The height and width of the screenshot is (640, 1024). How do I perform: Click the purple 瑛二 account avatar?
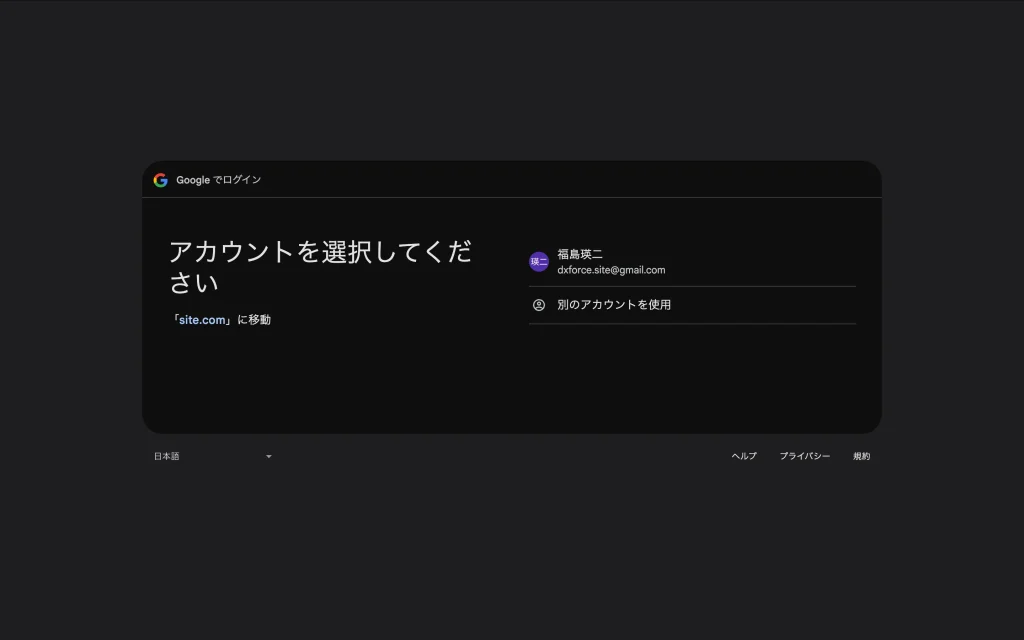tap(539, 262)
